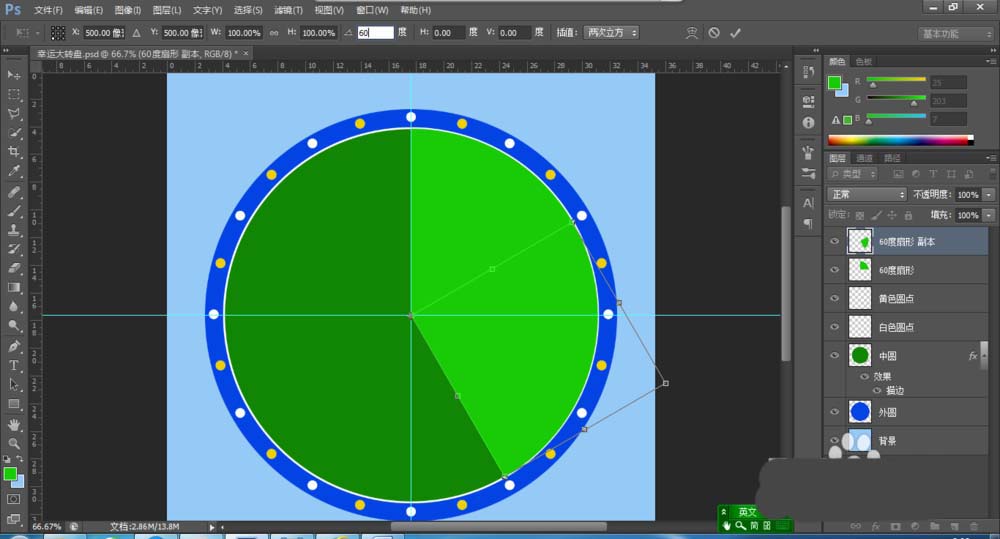Select the Eraser tool

[13, 269]
